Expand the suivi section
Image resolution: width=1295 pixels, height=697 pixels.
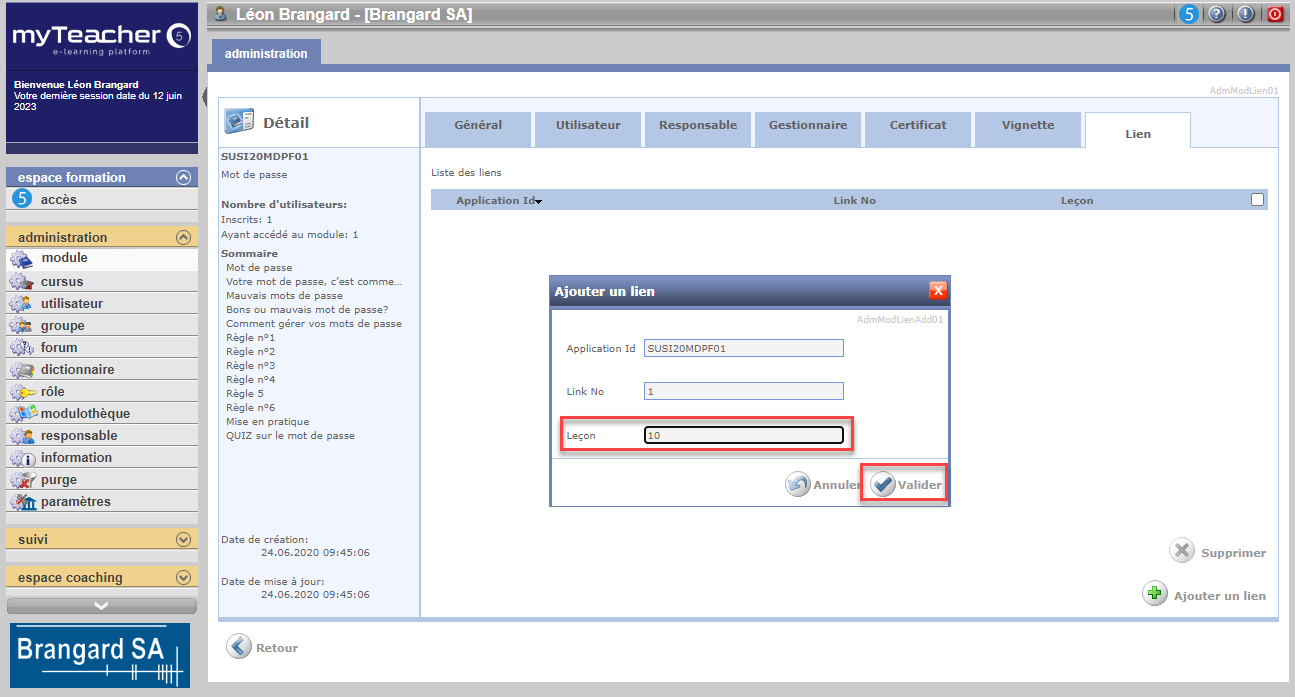(183, 540)
